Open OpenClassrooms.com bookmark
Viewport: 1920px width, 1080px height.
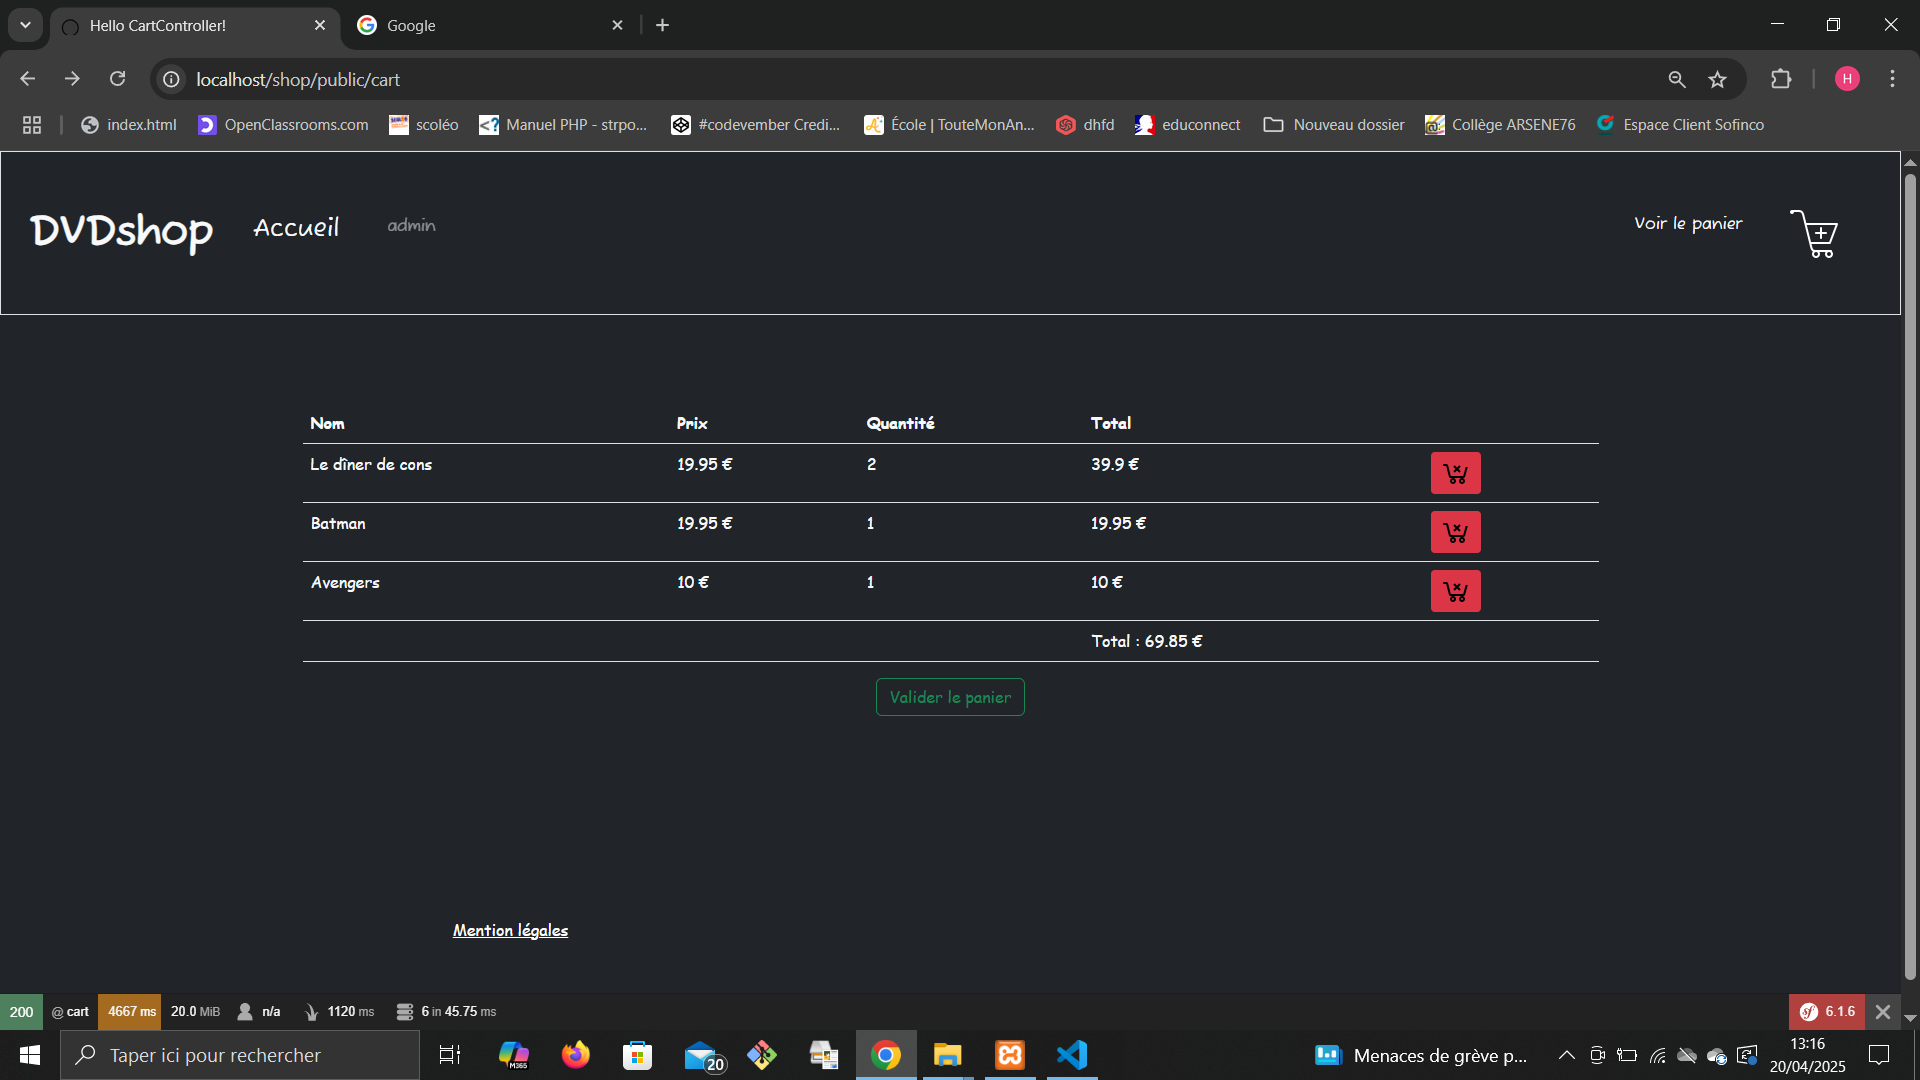(283, 125)
